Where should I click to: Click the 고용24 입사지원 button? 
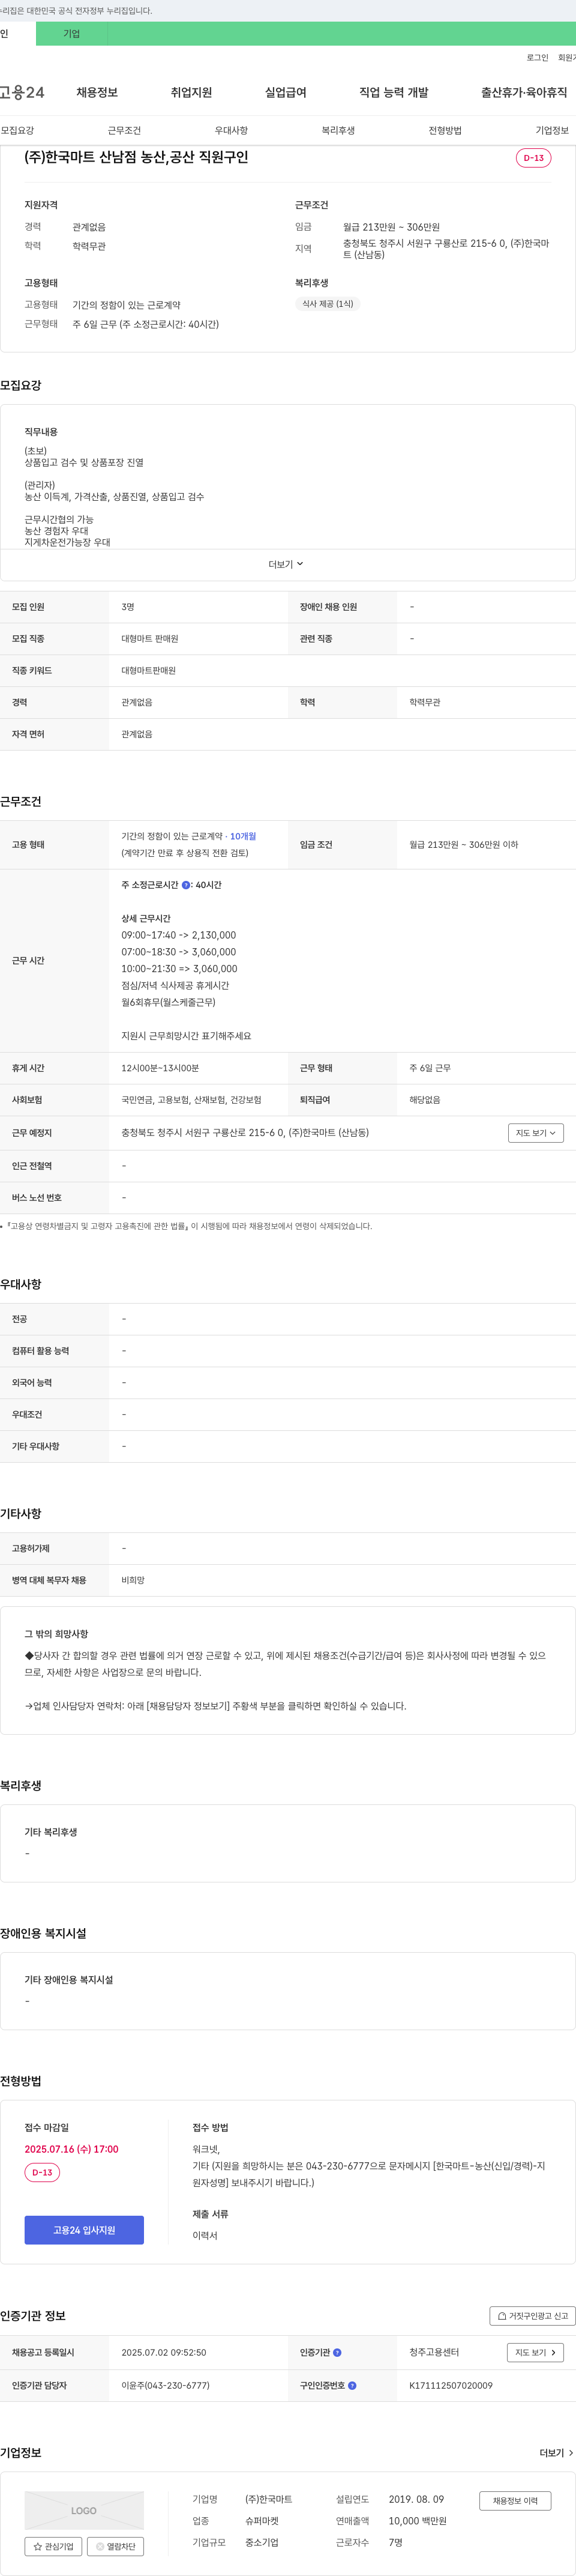coord(84,2230)
